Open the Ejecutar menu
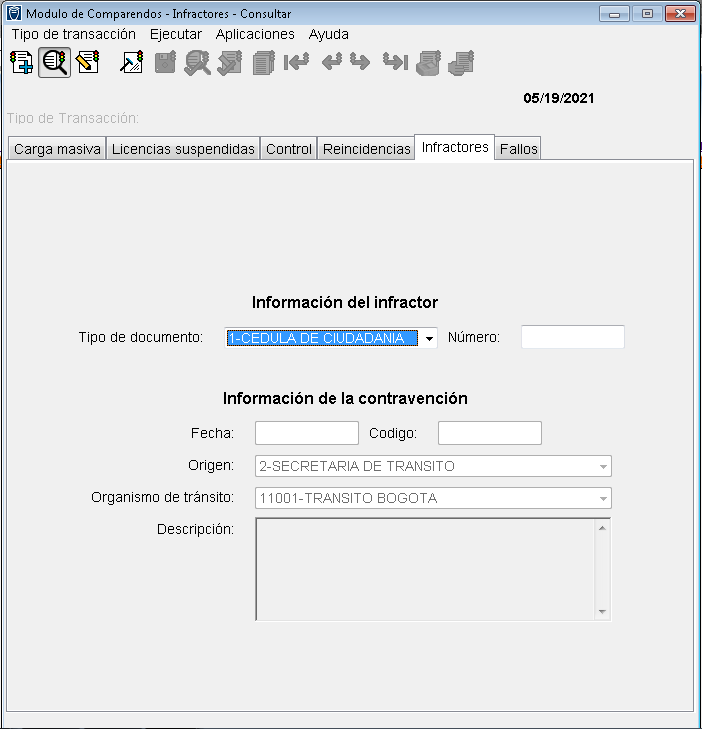Viewport: 702px width, 729px height. 175,34
